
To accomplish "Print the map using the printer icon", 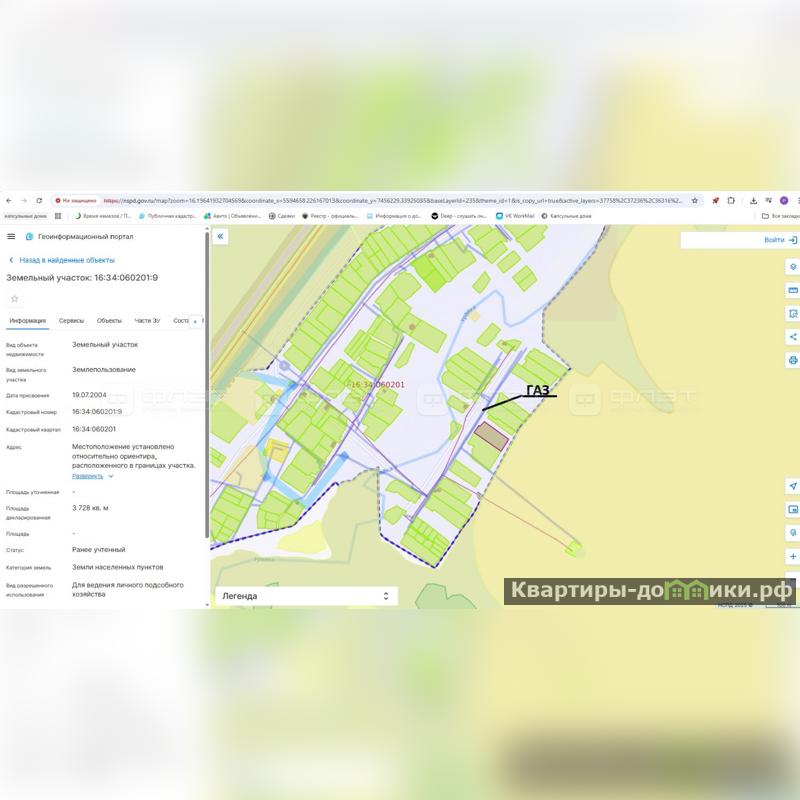I will pyautogui.click(x=792, y=360).
